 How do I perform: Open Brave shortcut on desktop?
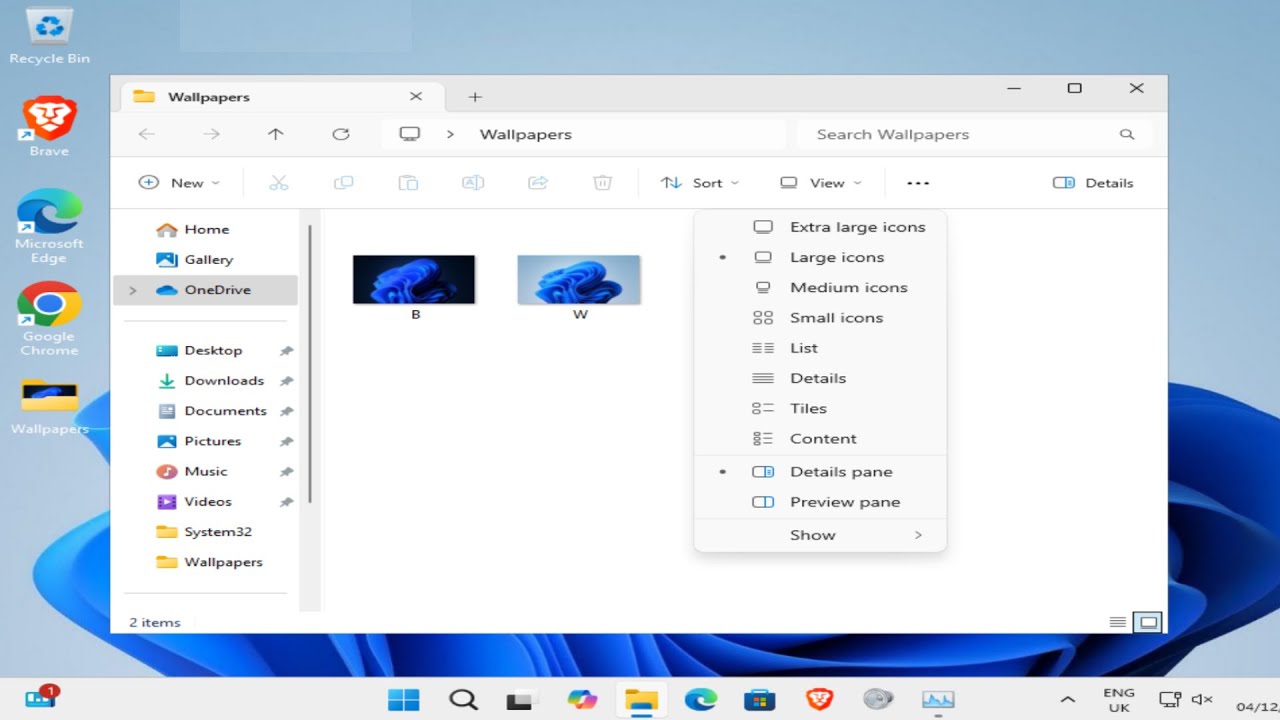[49, 127]
